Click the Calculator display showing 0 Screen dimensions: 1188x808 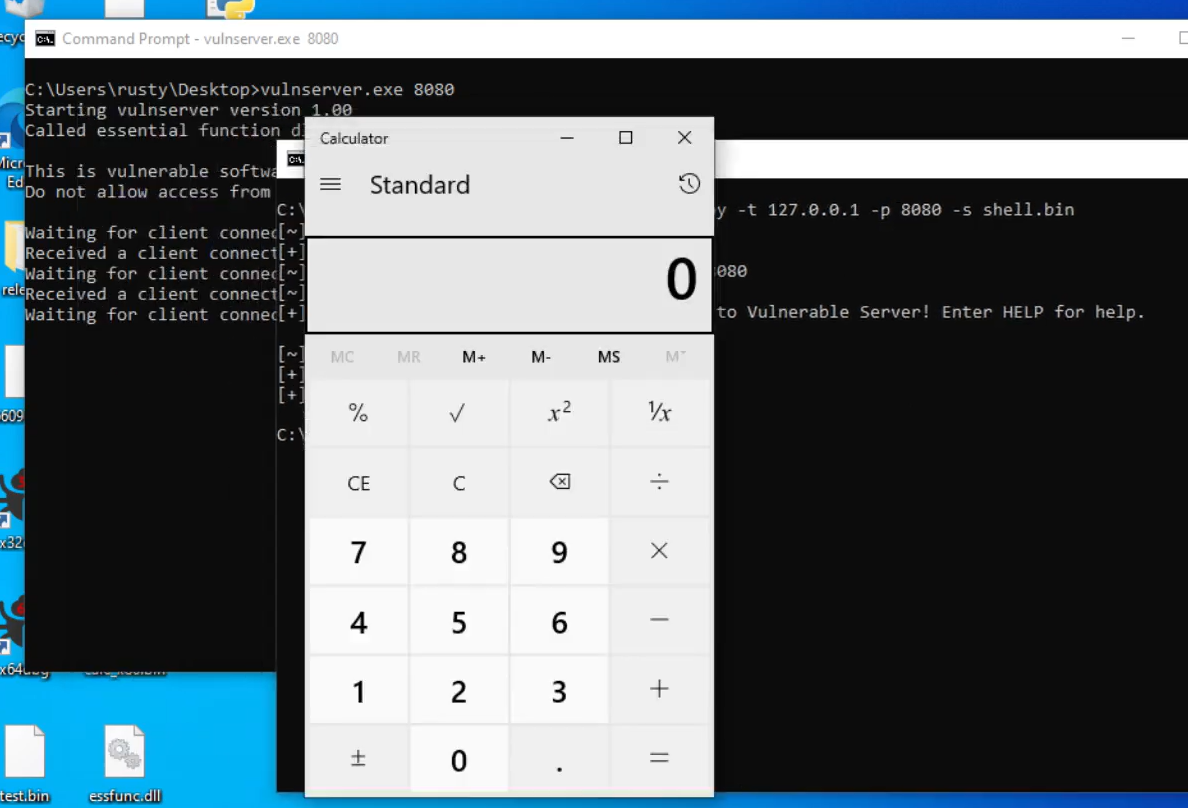pyautogui.click(x=509, y=284)
